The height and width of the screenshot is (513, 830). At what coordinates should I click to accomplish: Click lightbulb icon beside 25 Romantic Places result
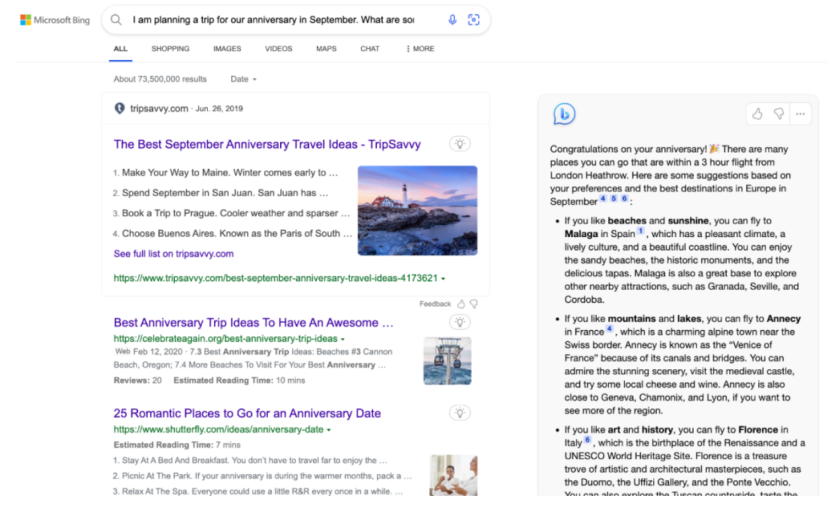460,413
